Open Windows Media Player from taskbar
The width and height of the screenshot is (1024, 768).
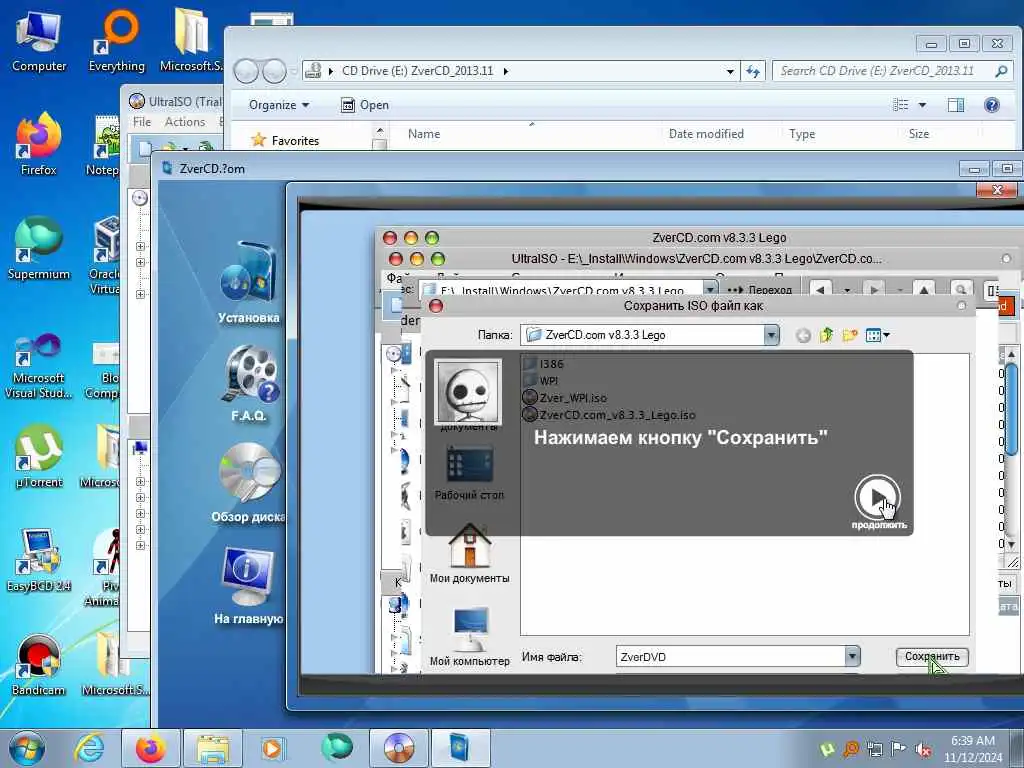[271, 748]
